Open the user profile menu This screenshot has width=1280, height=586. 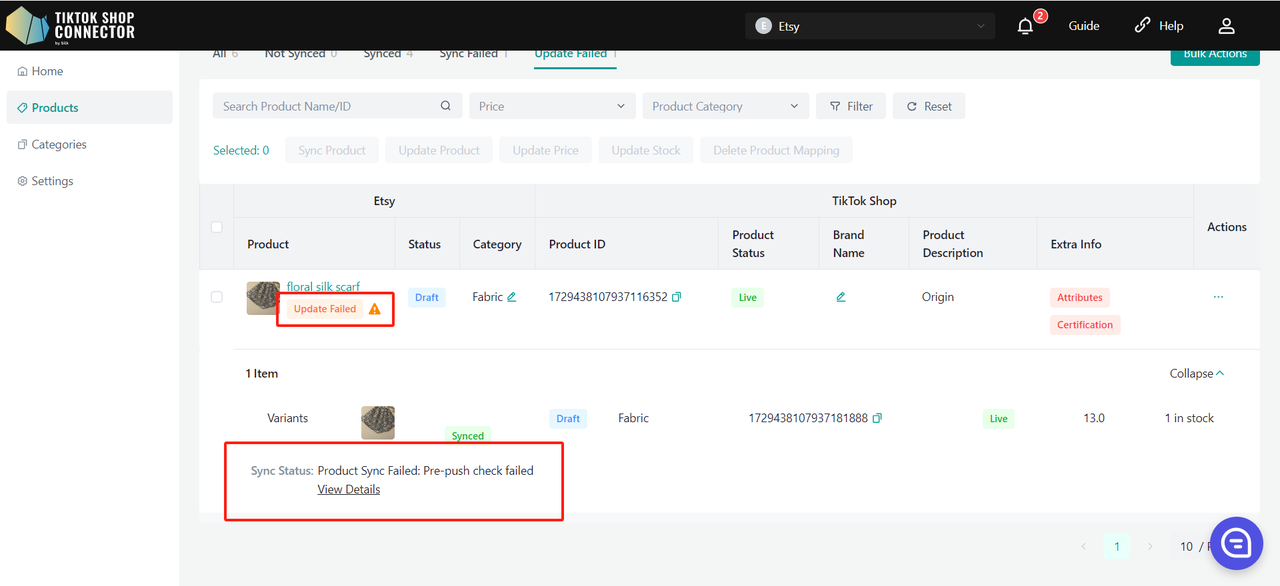click(x=1226, y=26)
